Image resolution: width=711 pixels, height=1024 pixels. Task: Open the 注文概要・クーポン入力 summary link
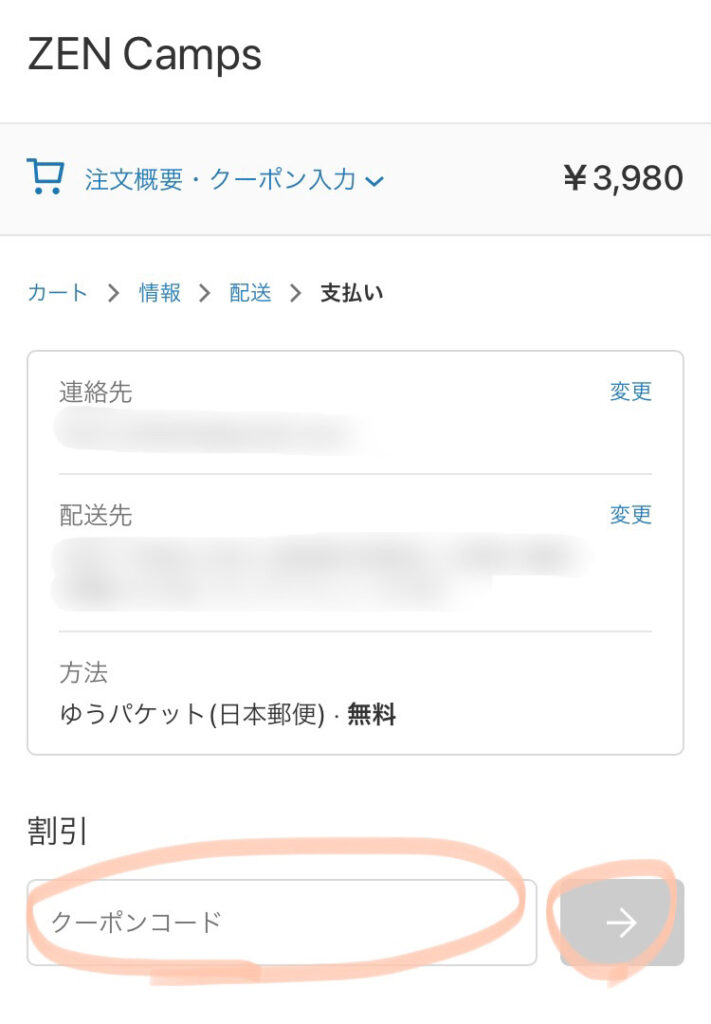point(220,179)
